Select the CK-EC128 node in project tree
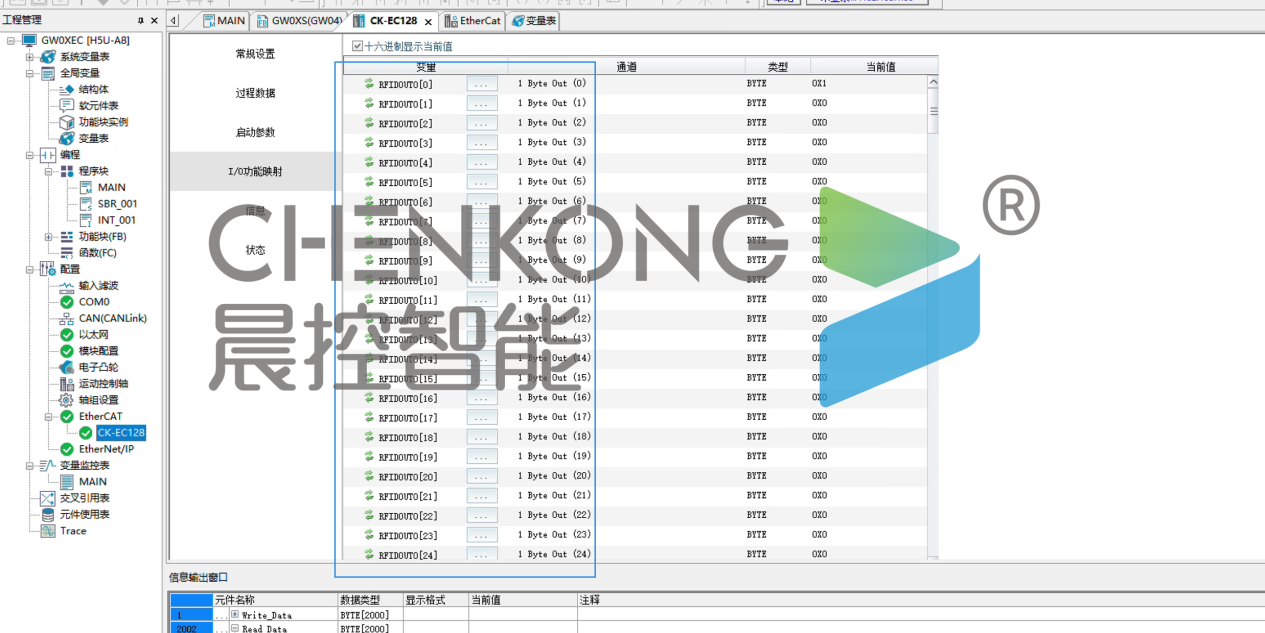 coord(121,433)
